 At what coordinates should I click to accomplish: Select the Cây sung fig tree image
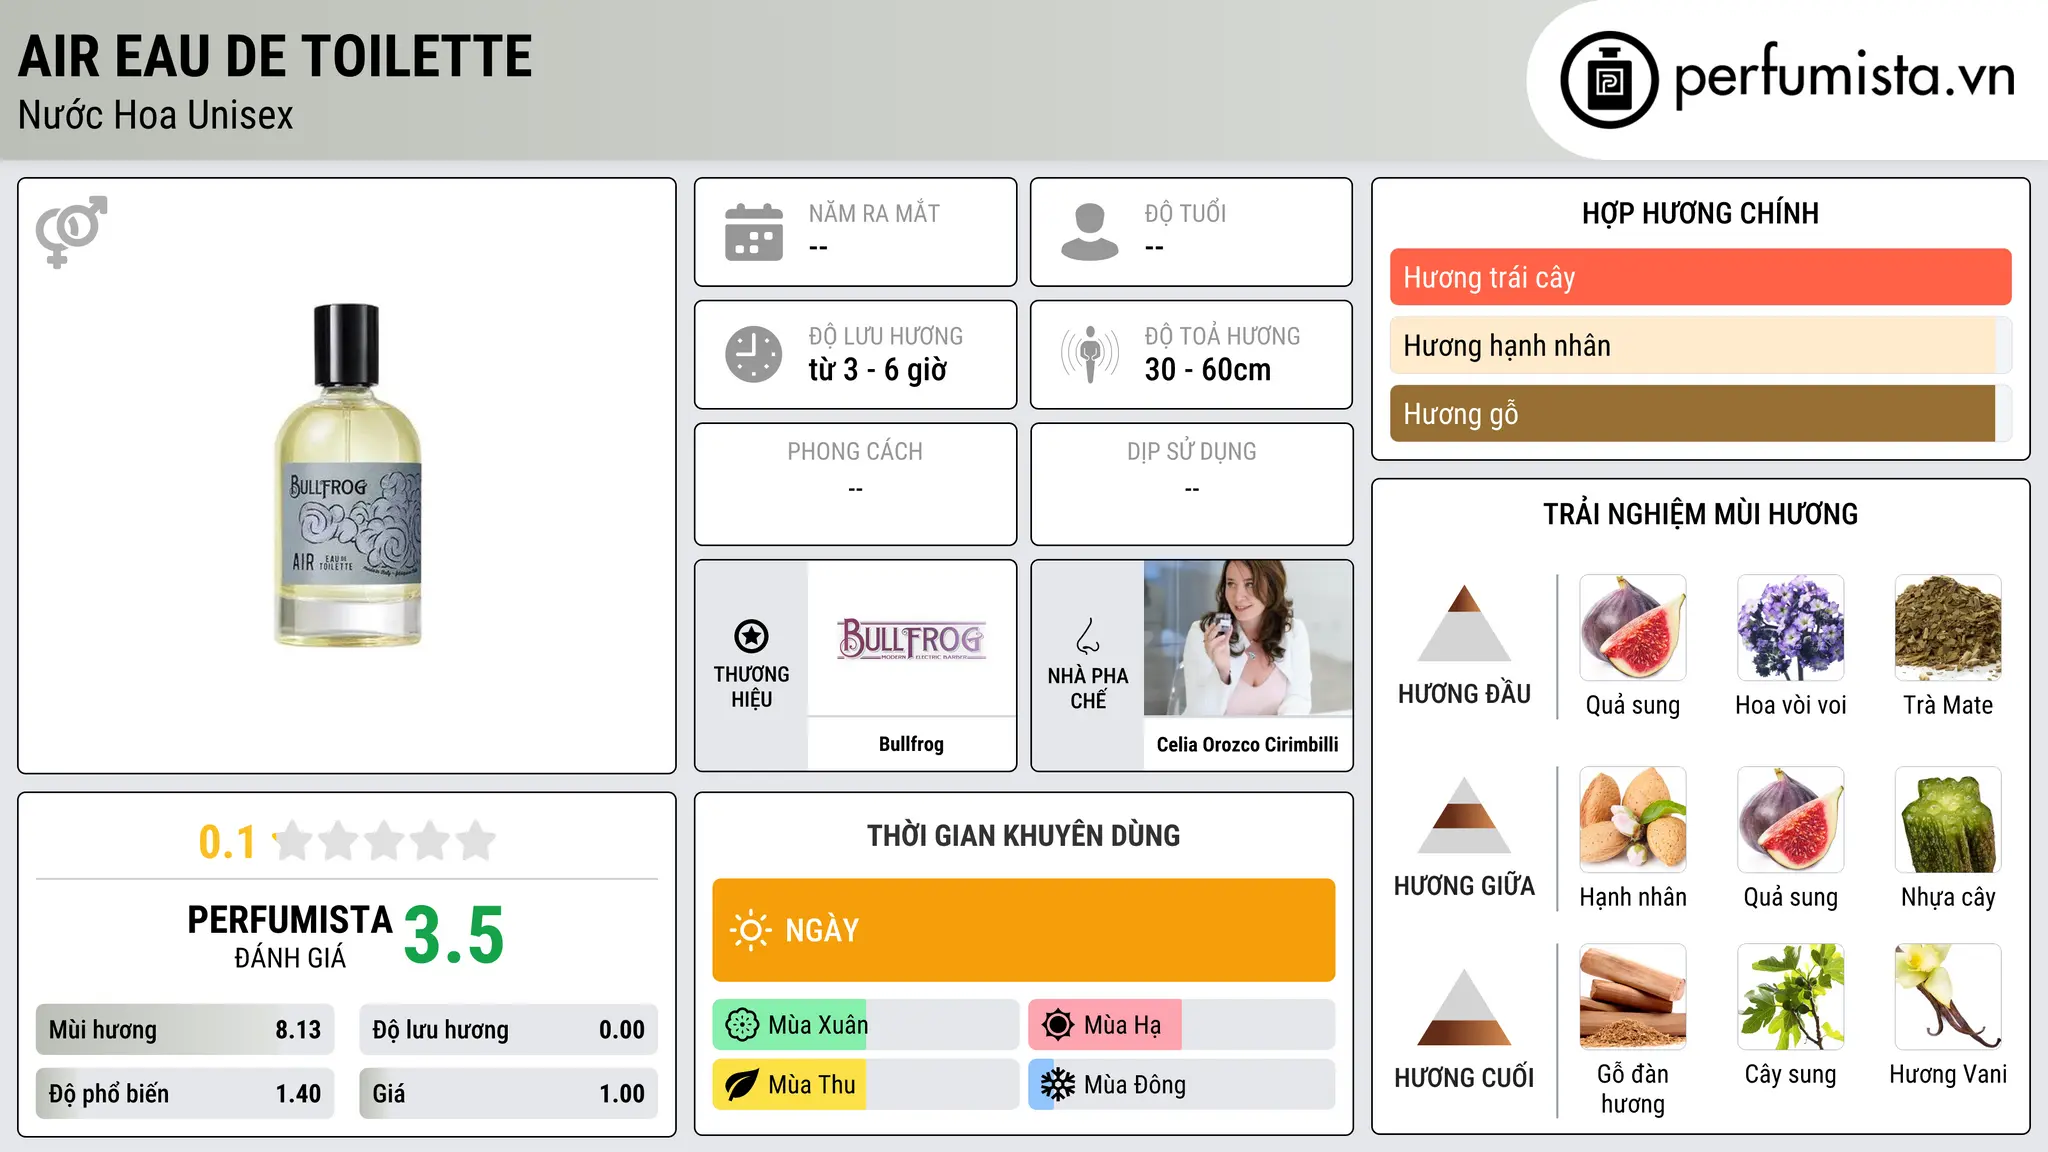[1791, 997]
